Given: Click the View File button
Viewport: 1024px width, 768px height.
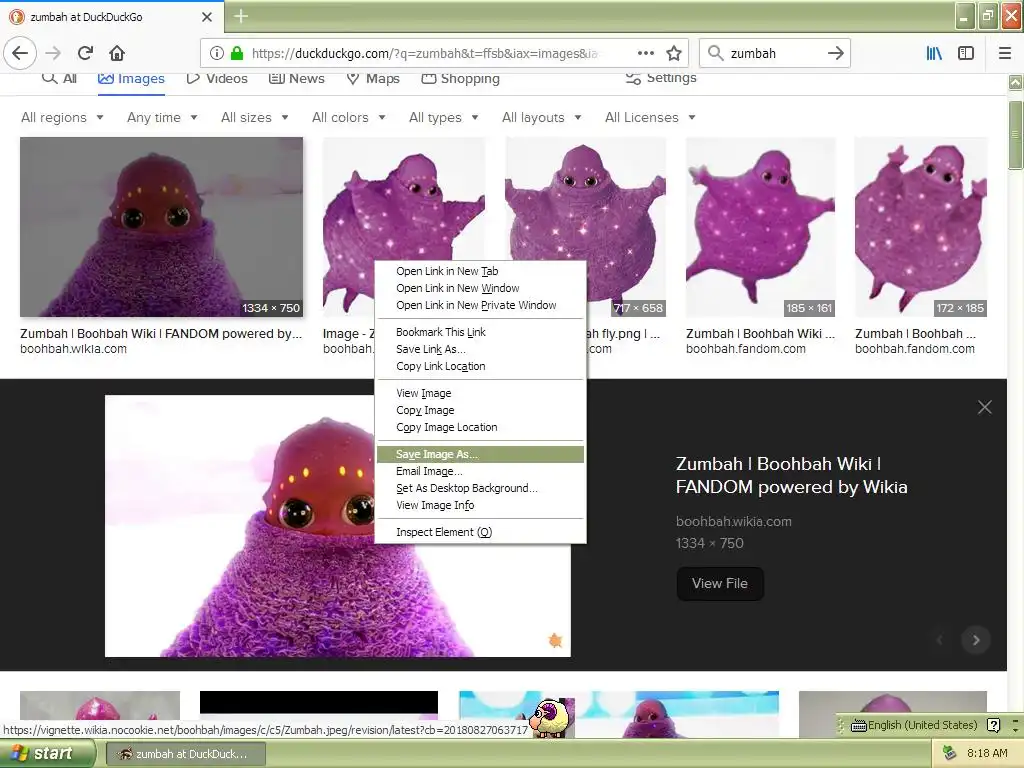Looking at the screenshot, I should [x=720, y=583].
